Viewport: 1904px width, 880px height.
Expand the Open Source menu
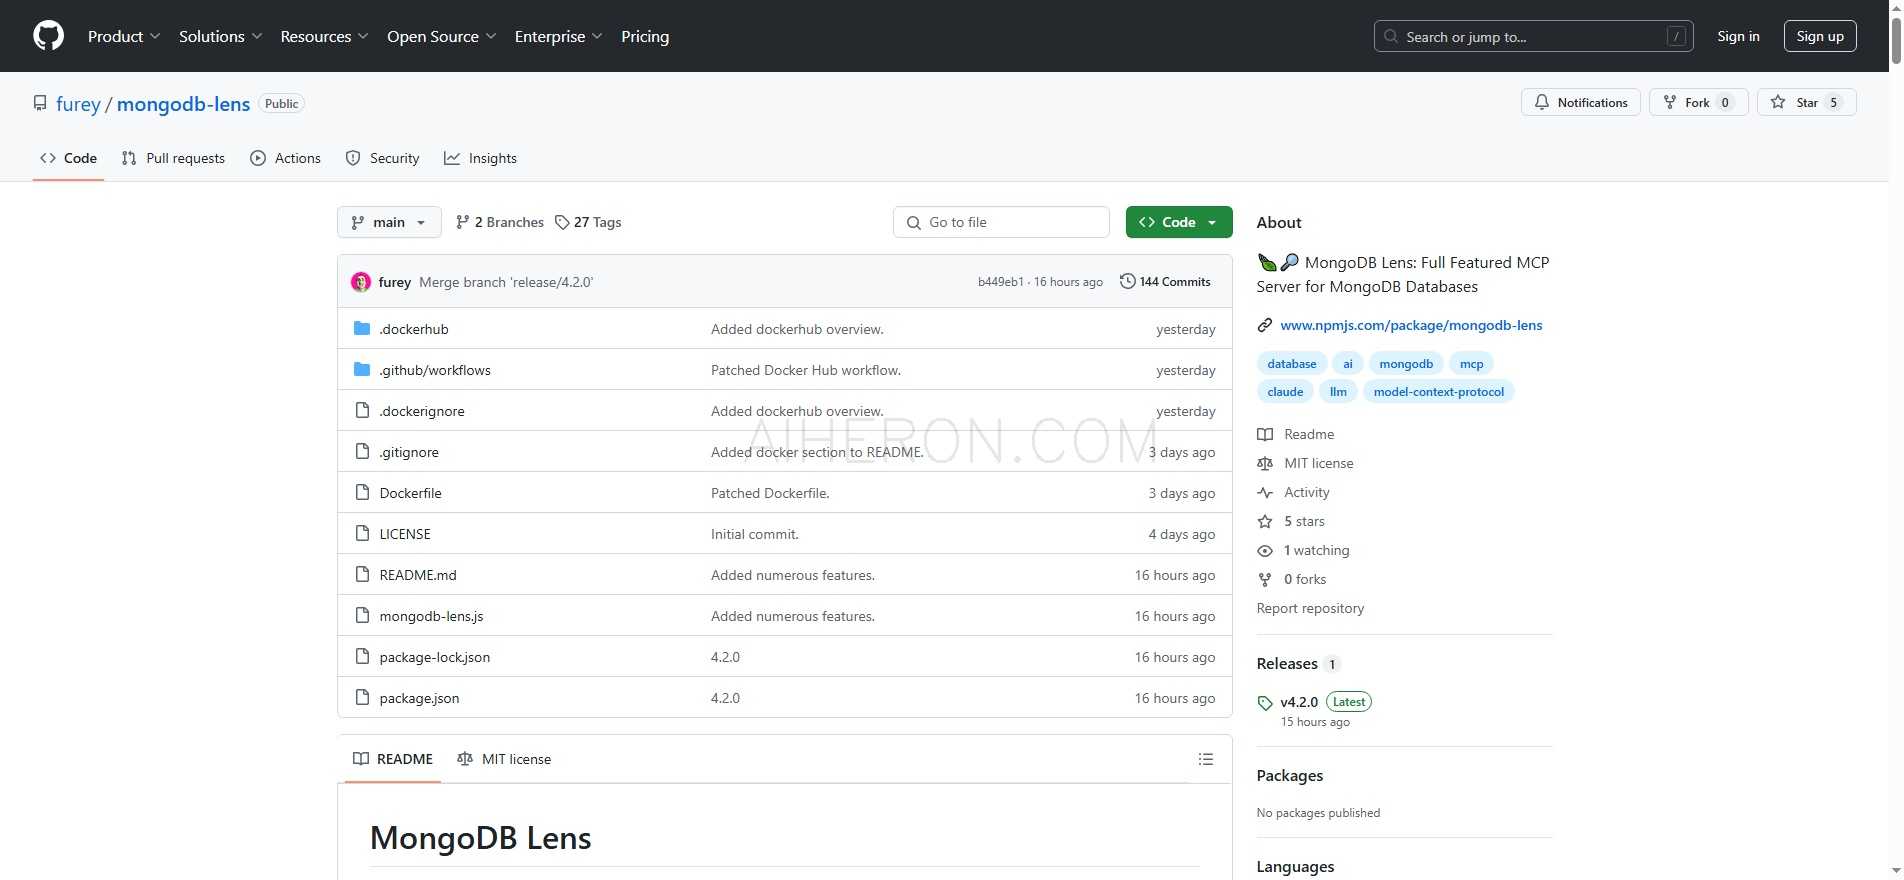point(441,36)
